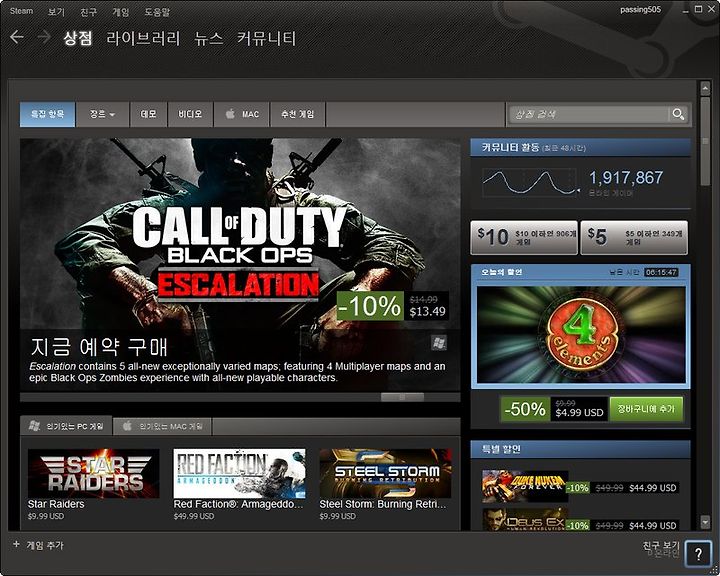720x576 pixels.
Task: Open the 친구 보기 friends list
Action: tap(661, 545)
